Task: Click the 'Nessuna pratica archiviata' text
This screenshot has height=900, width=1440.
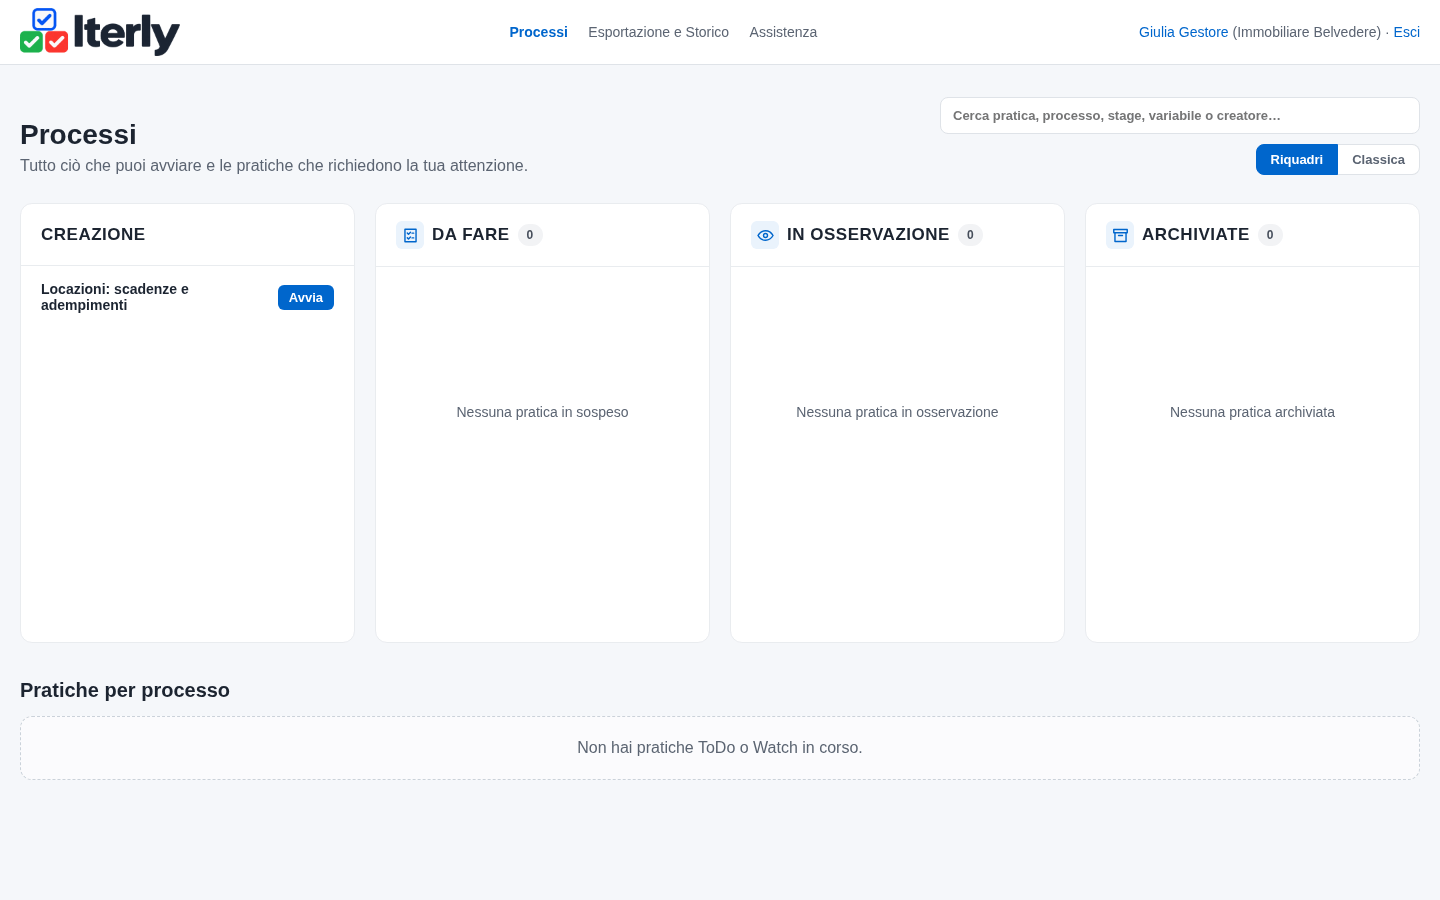Action: 1252,412
